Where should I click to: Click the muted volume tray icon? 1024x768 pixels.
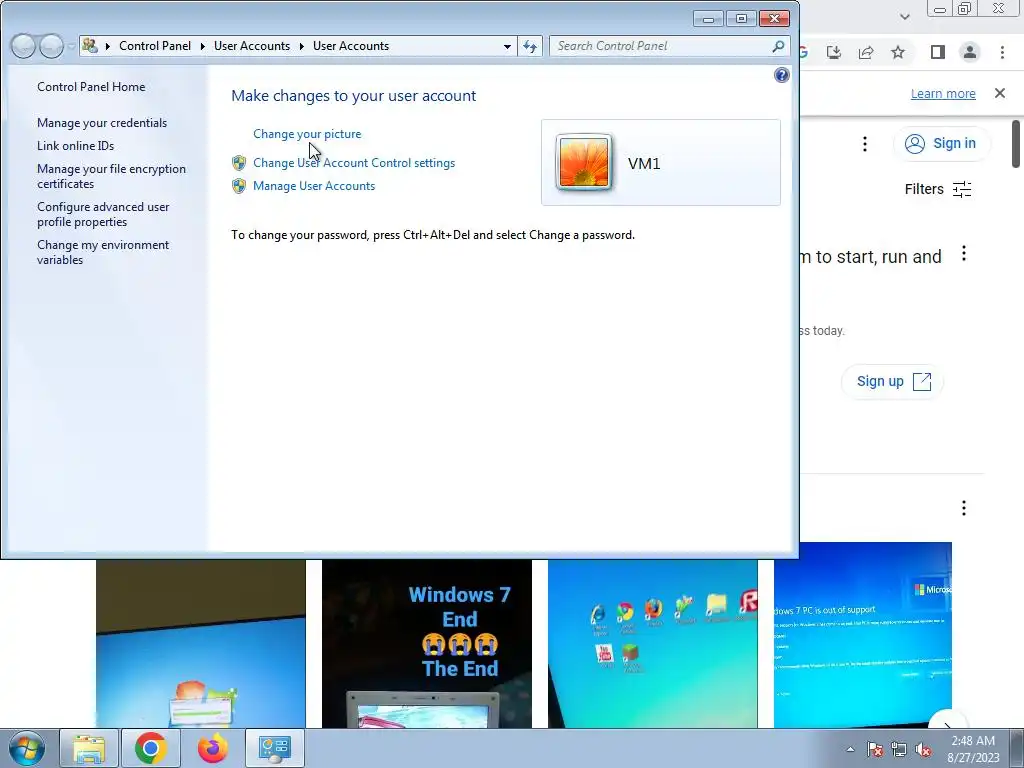[x=923, y=749]
